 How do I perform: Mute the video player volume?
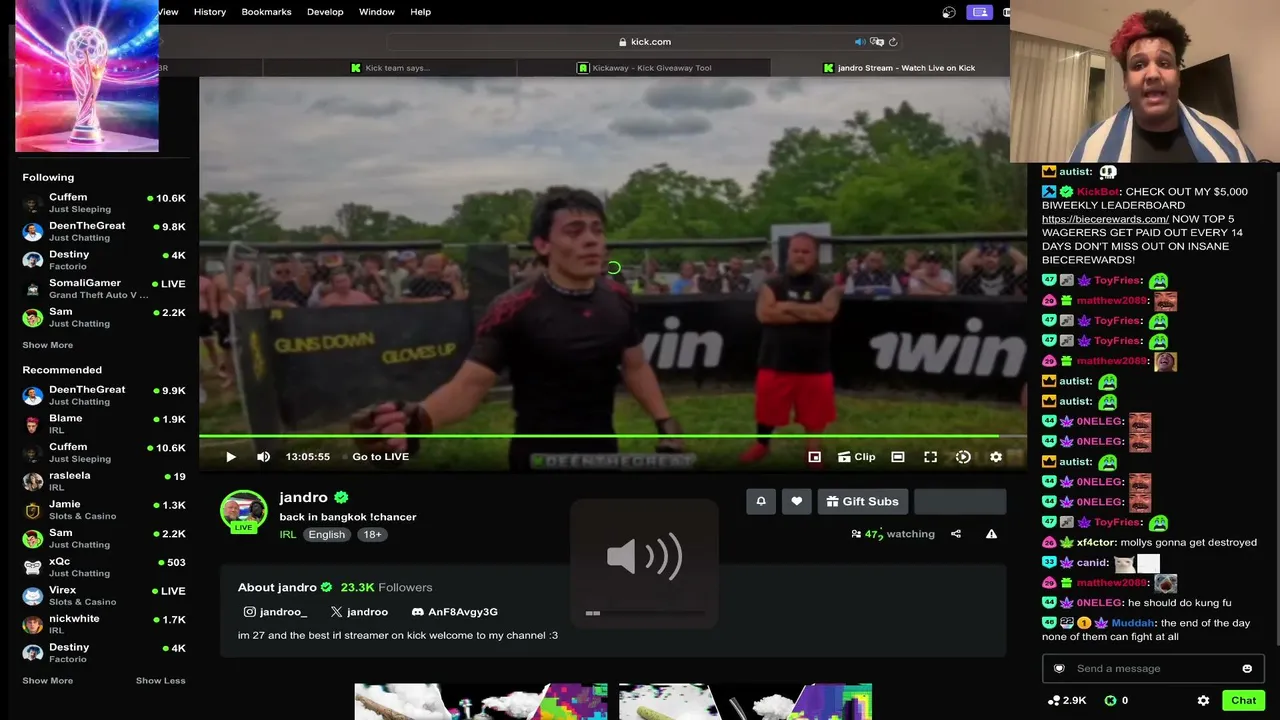point(264,457)
